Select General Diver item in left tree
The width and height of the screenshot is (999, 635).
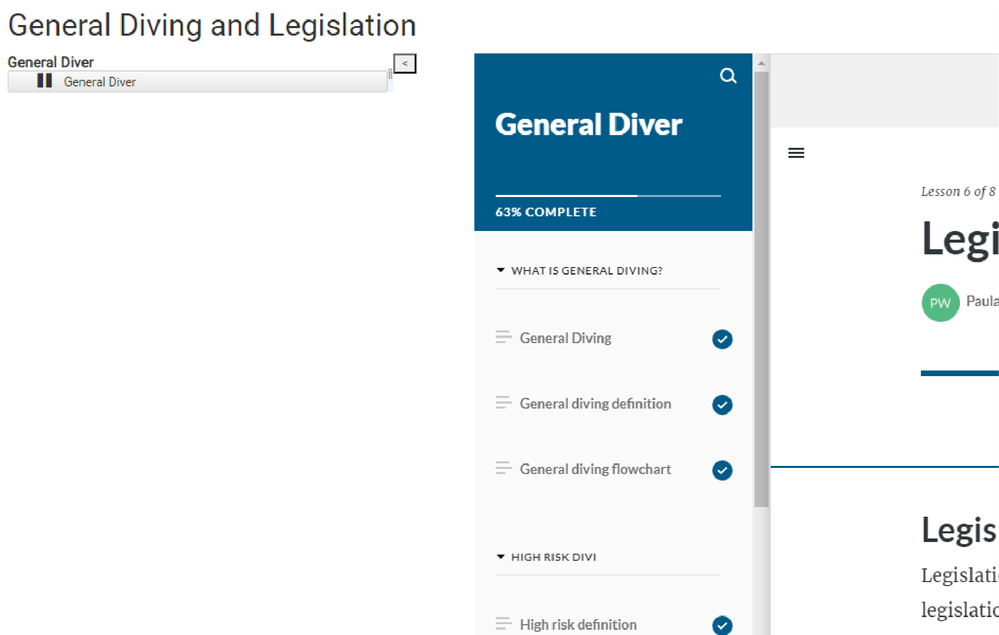point(100,82)
